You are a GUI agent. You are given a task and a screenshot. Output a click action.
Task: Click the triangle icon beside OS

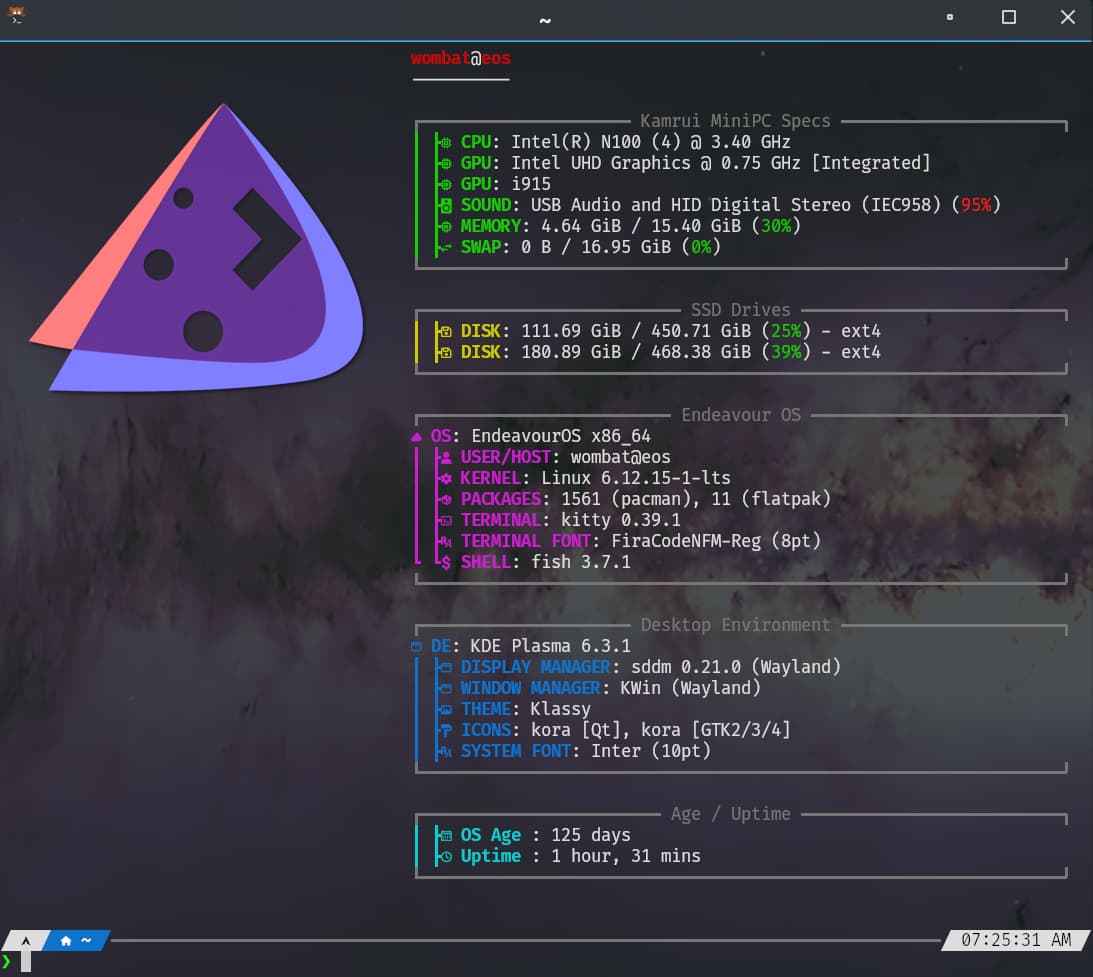[416, 437]
